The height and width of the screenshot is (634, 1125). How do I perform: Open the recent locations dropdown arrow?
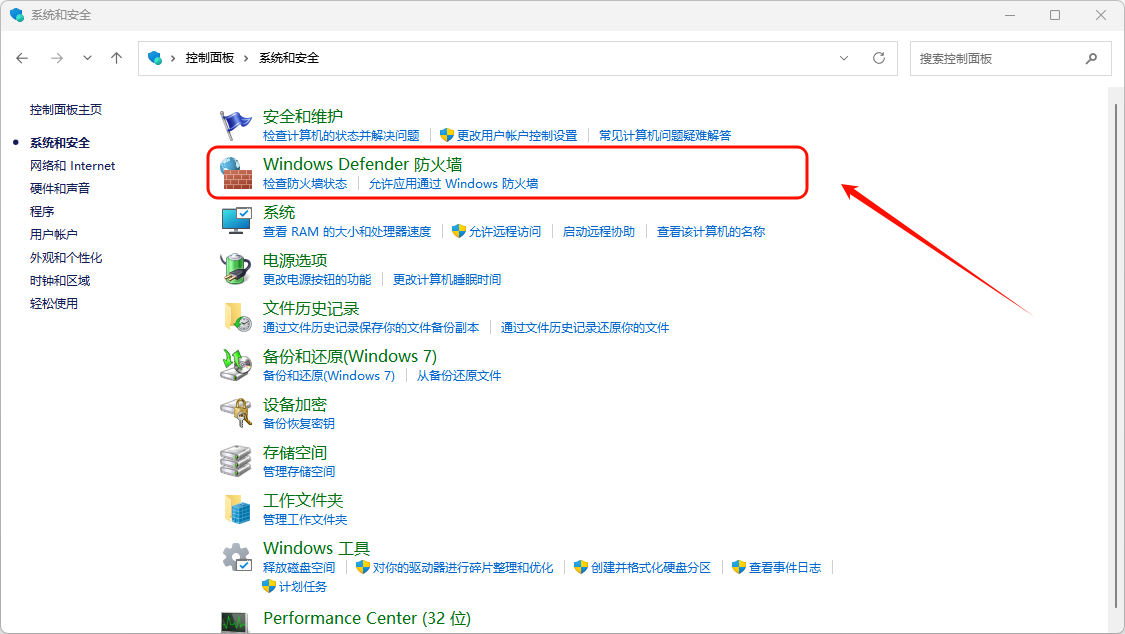pos(87,58)
